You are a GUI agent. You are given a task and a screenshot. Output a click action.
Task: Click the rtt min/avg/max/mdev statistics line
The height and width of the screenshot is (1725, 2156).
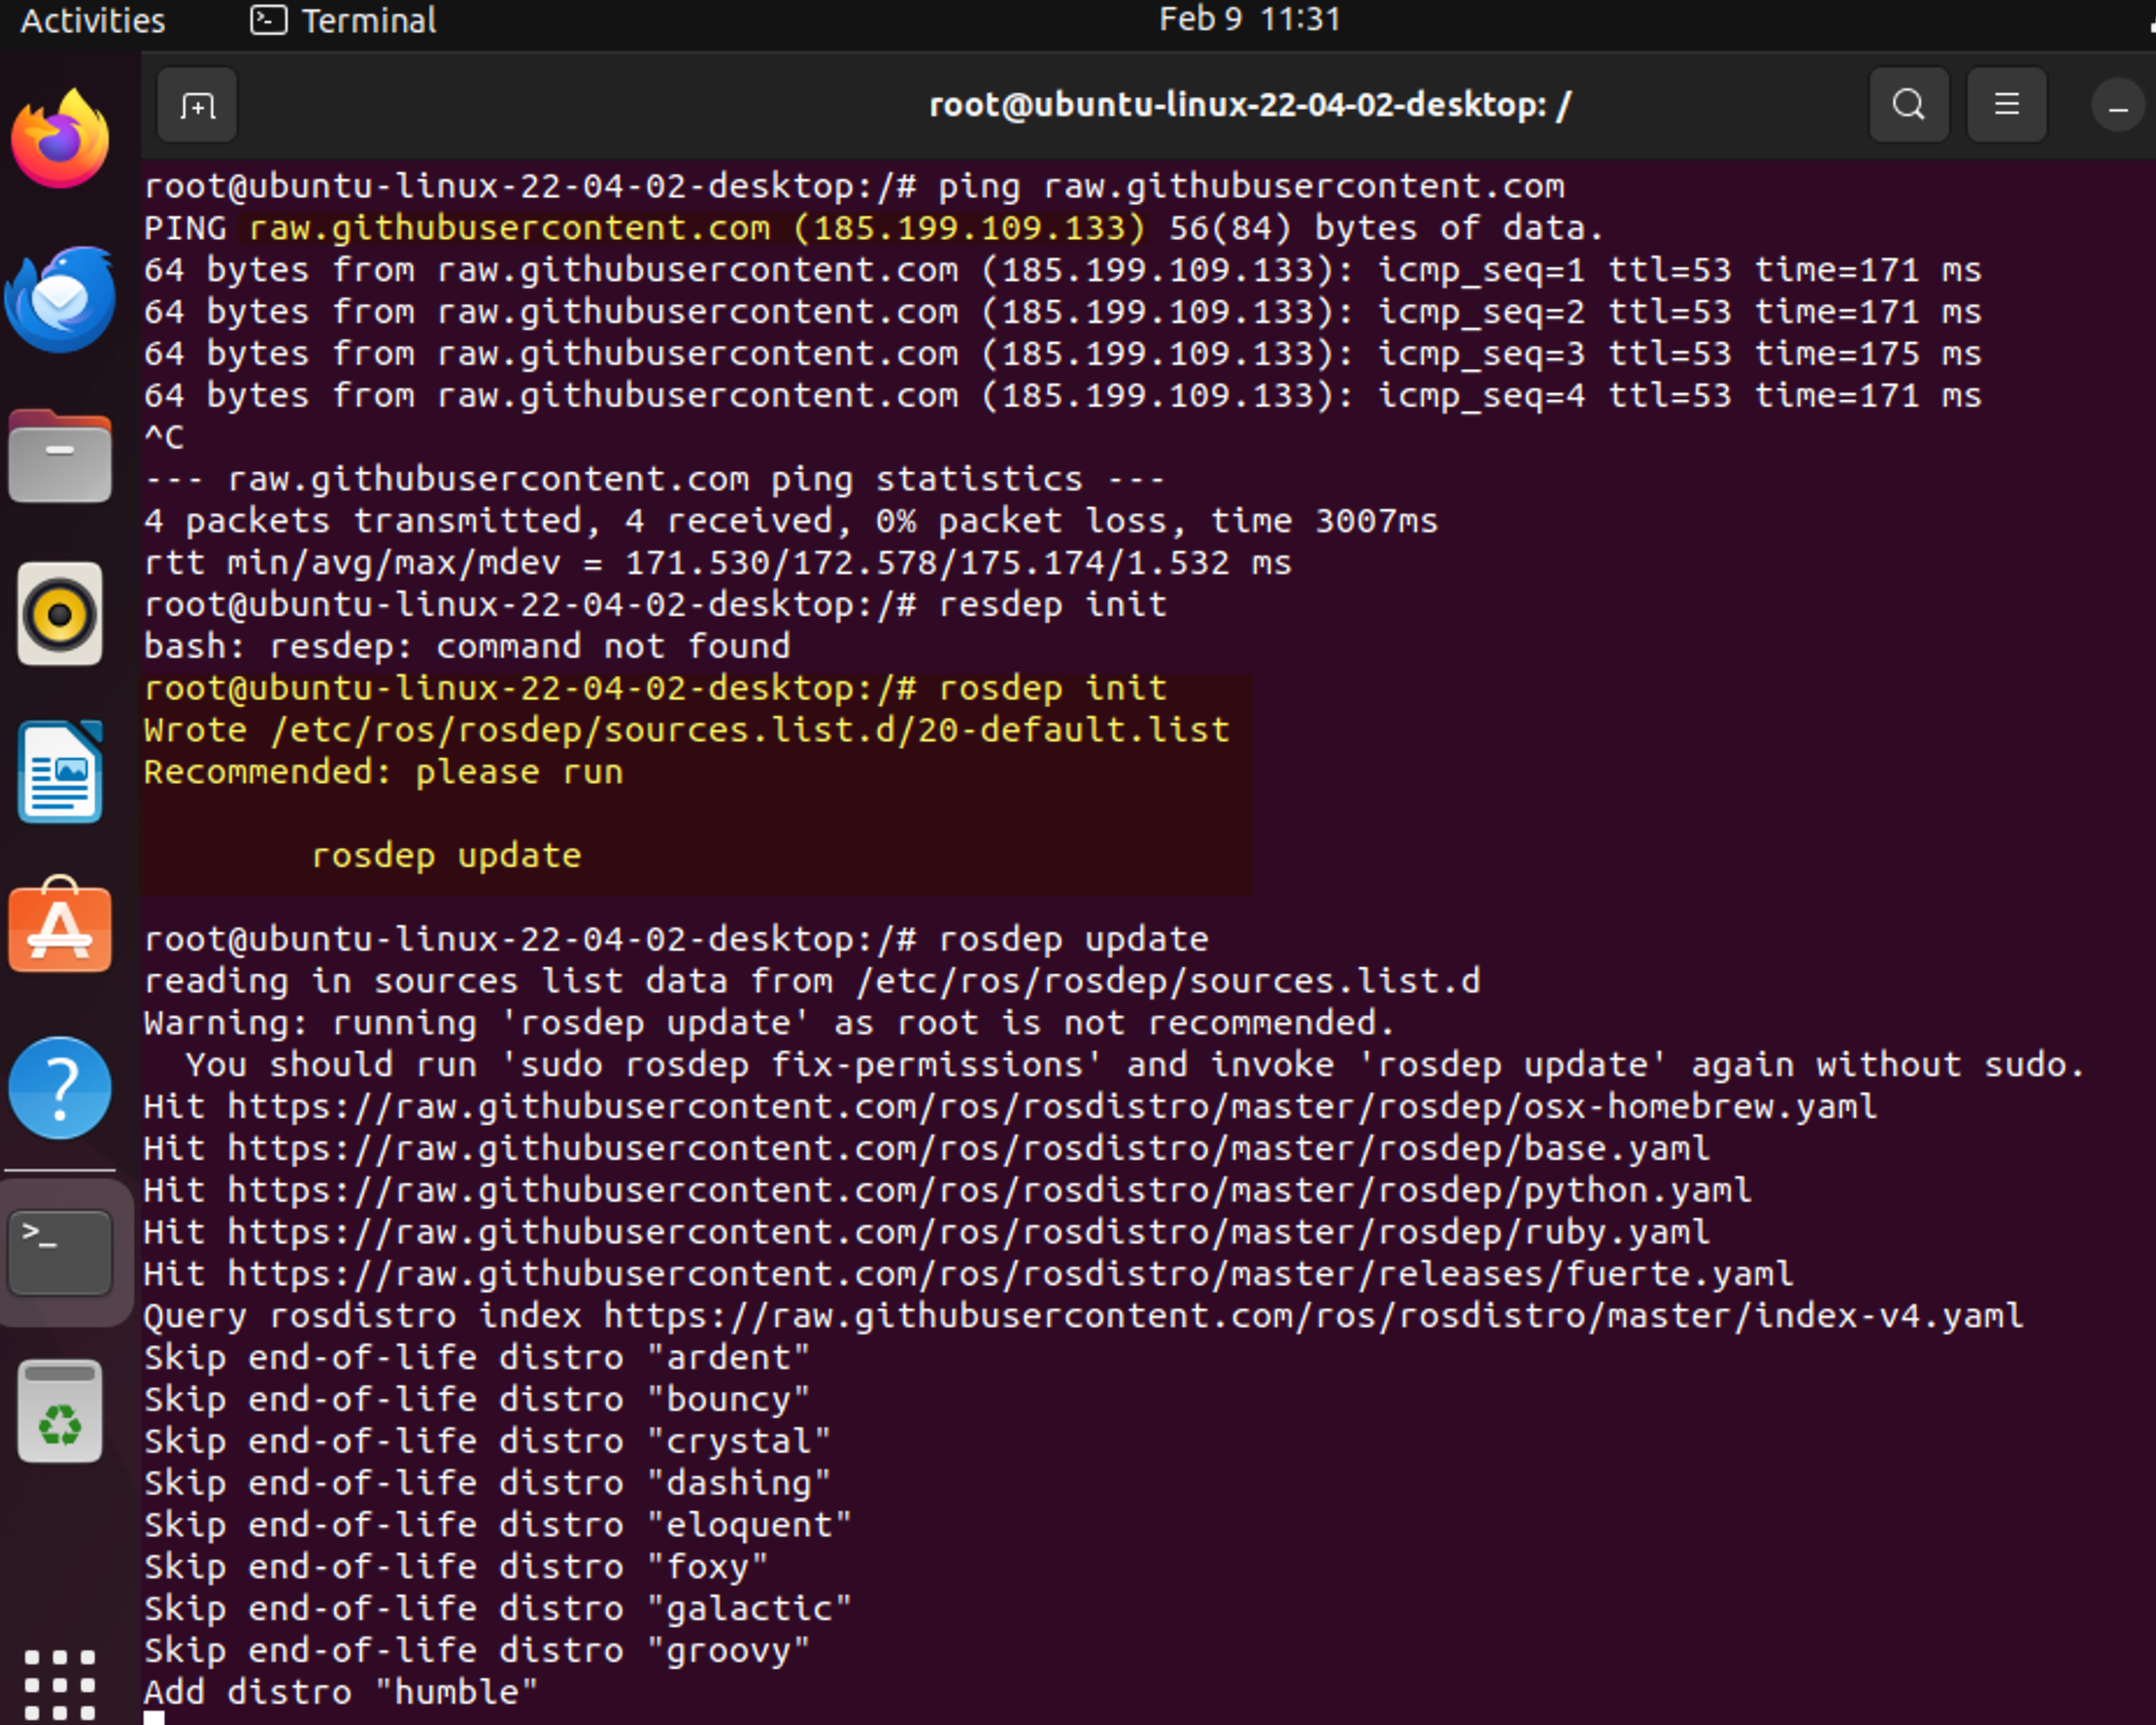click(717, 563)
